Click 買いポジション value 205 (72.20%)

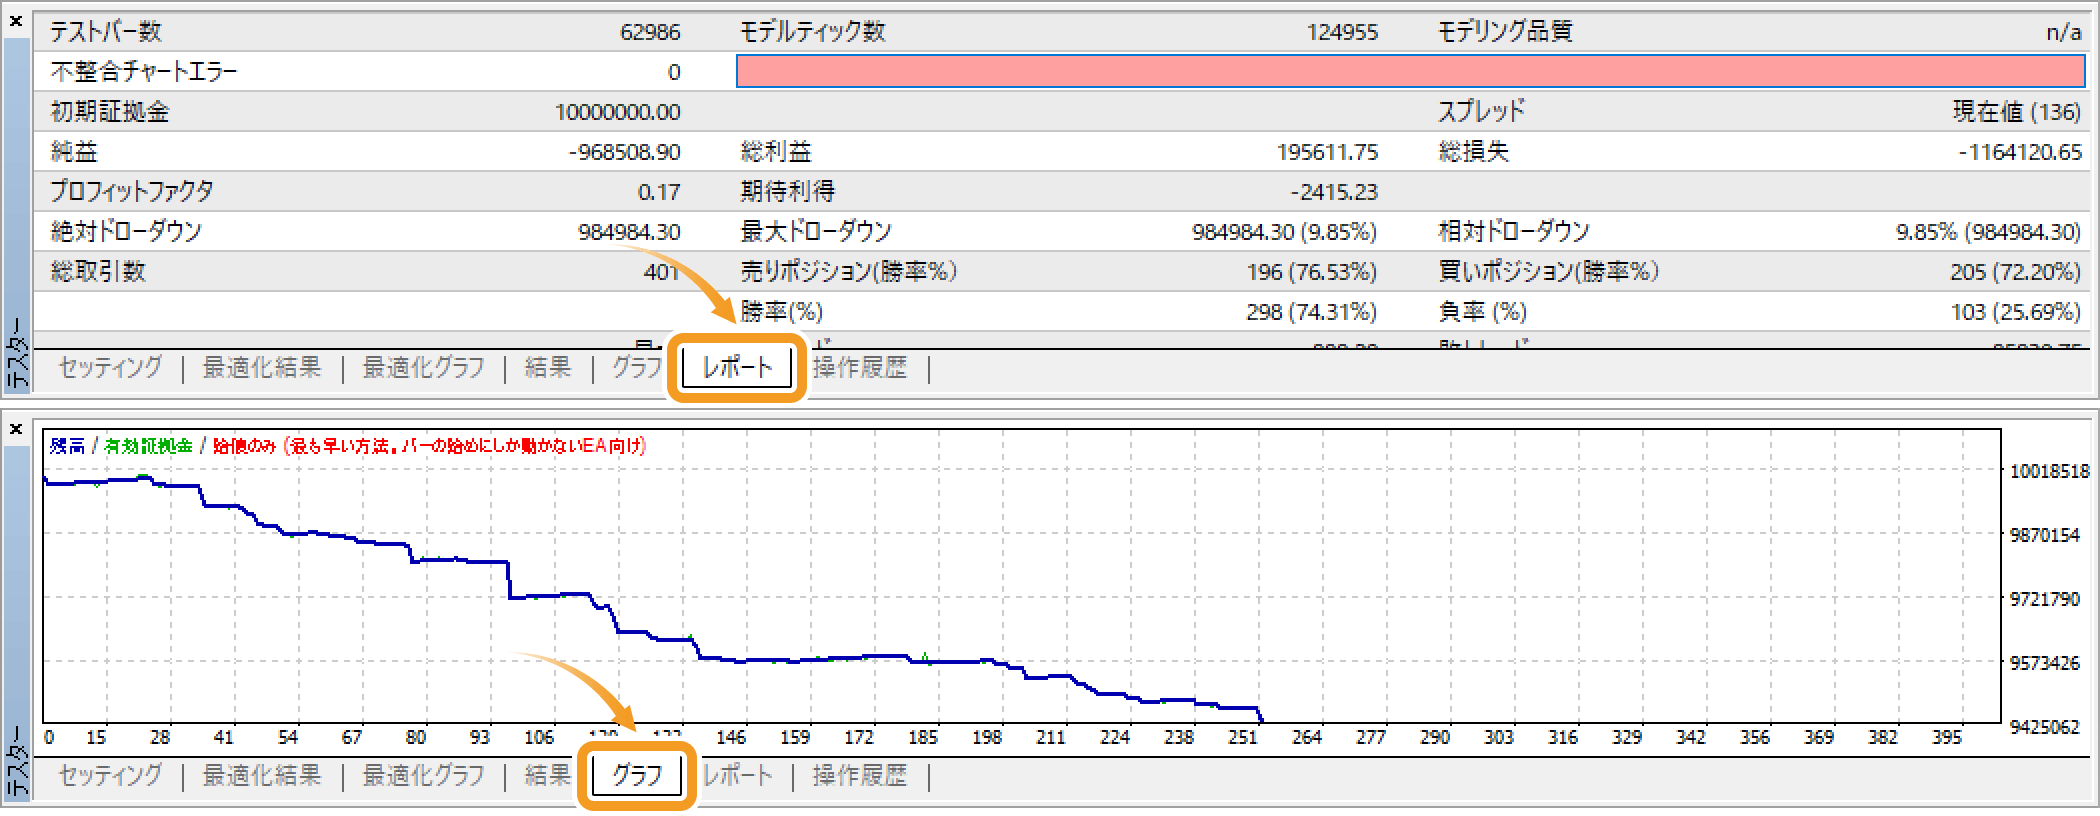tap(2015, 272)
